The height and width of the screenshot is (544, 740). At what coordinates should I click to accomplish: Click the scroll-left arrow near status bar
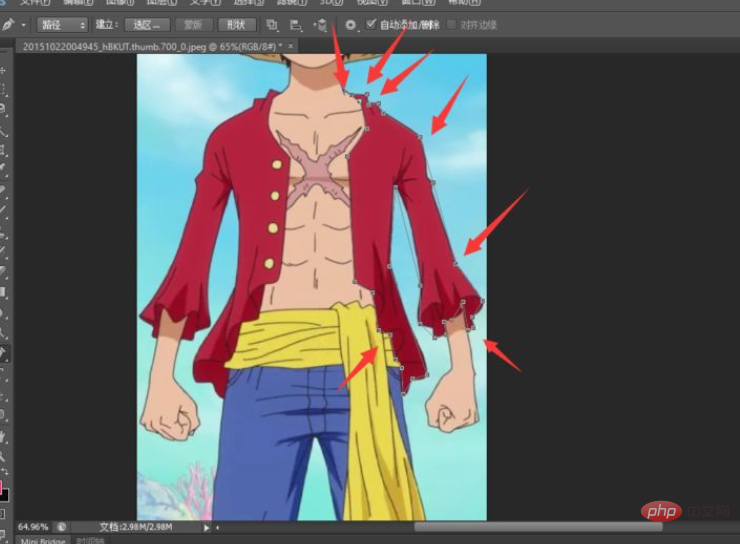[218, 527]
